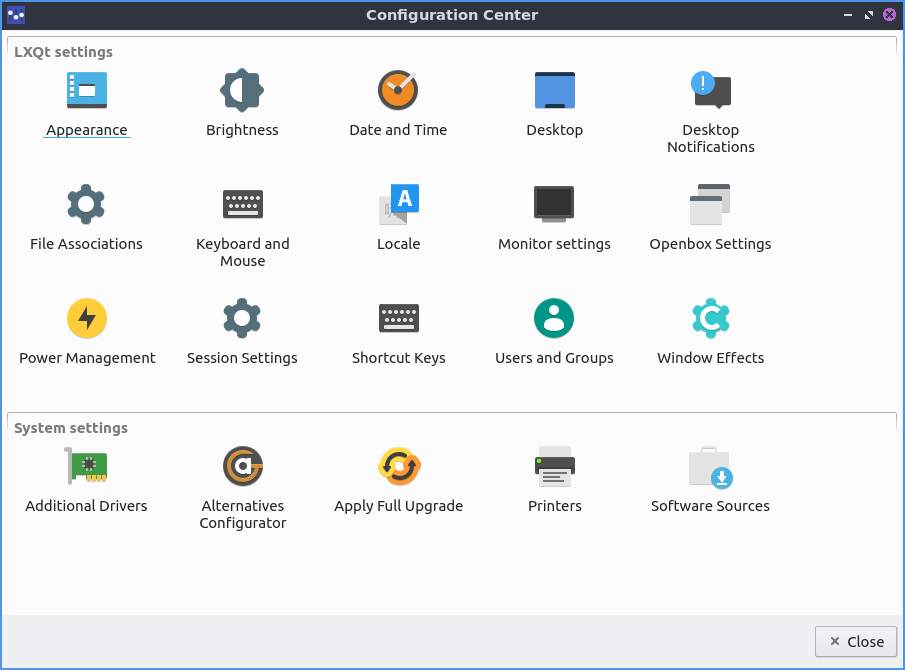Launch Window Effects settings
This screenshot has height=670, width=905.
pyautogui.click(x=710, y=319)
